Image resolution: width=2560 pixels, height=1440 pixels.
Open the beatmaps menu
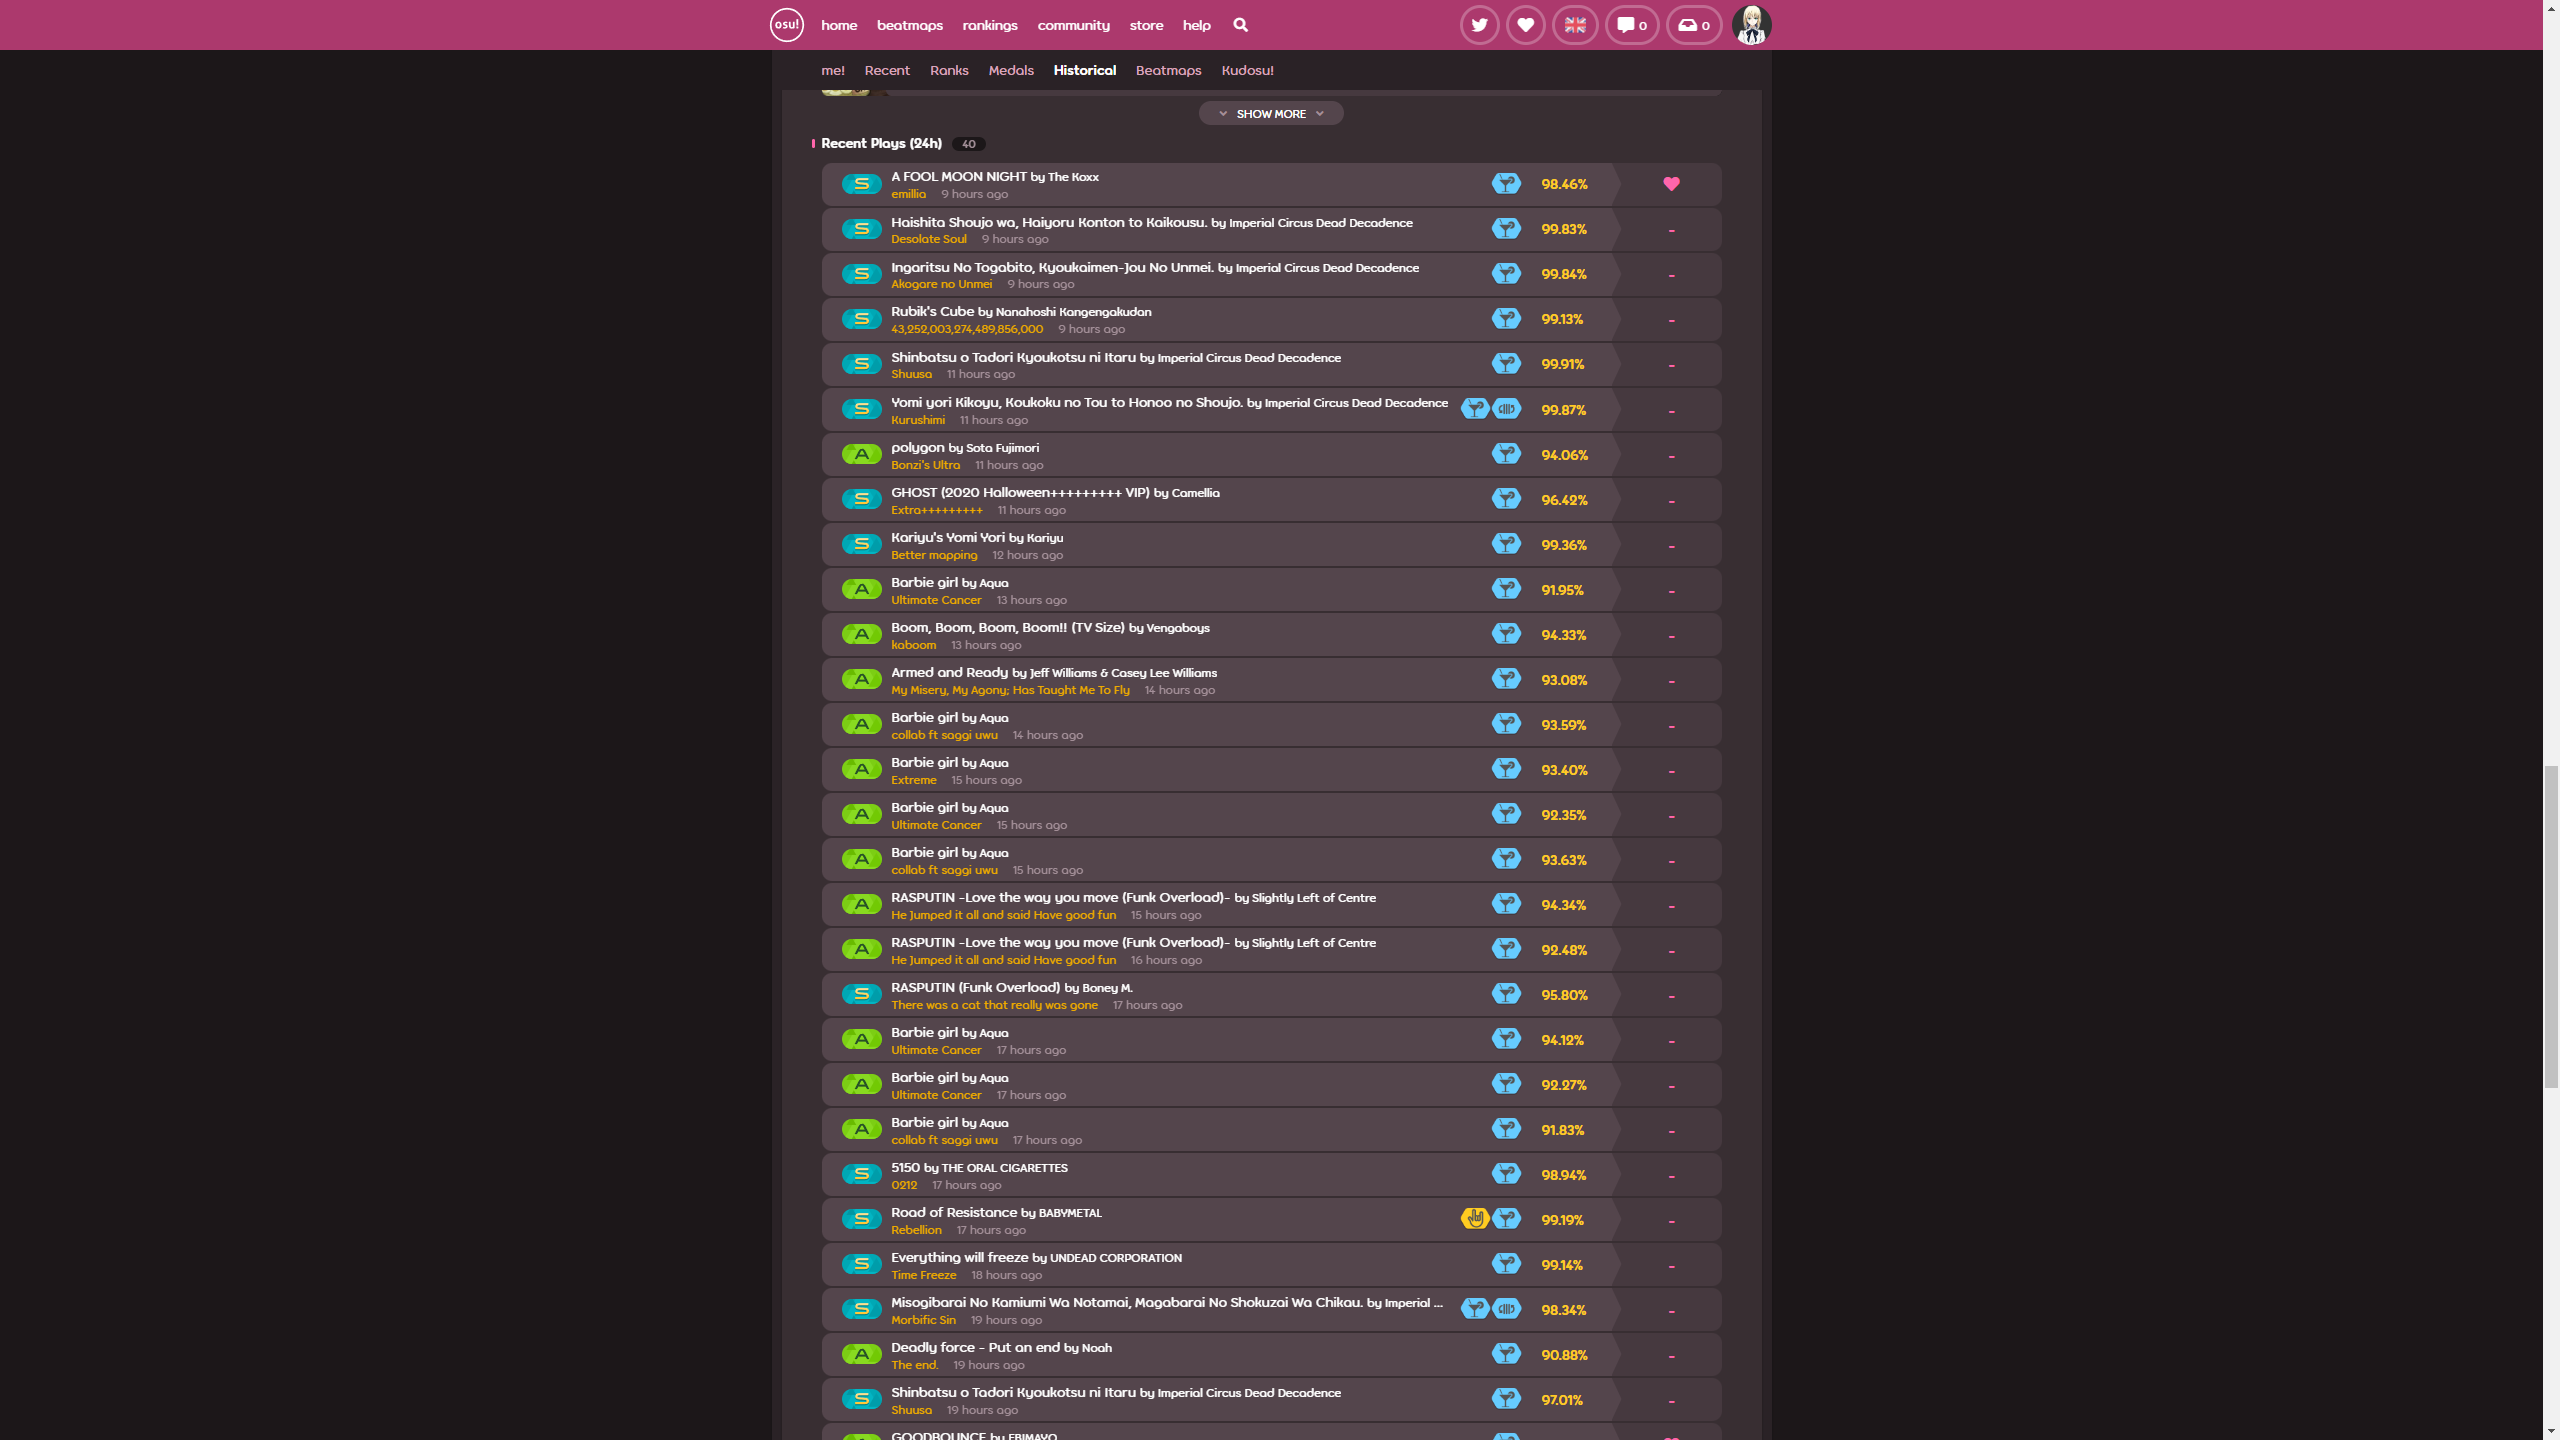(910, 25)
